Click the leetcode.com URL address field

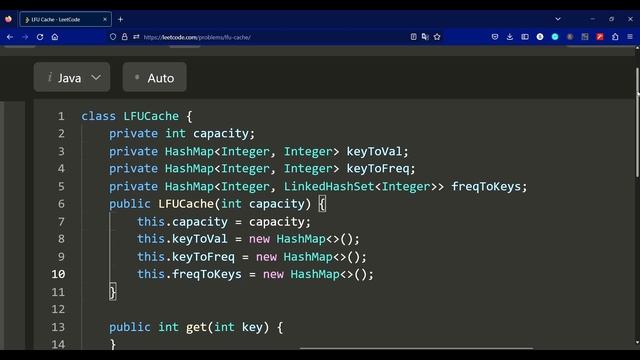click(x=197, y=37)
